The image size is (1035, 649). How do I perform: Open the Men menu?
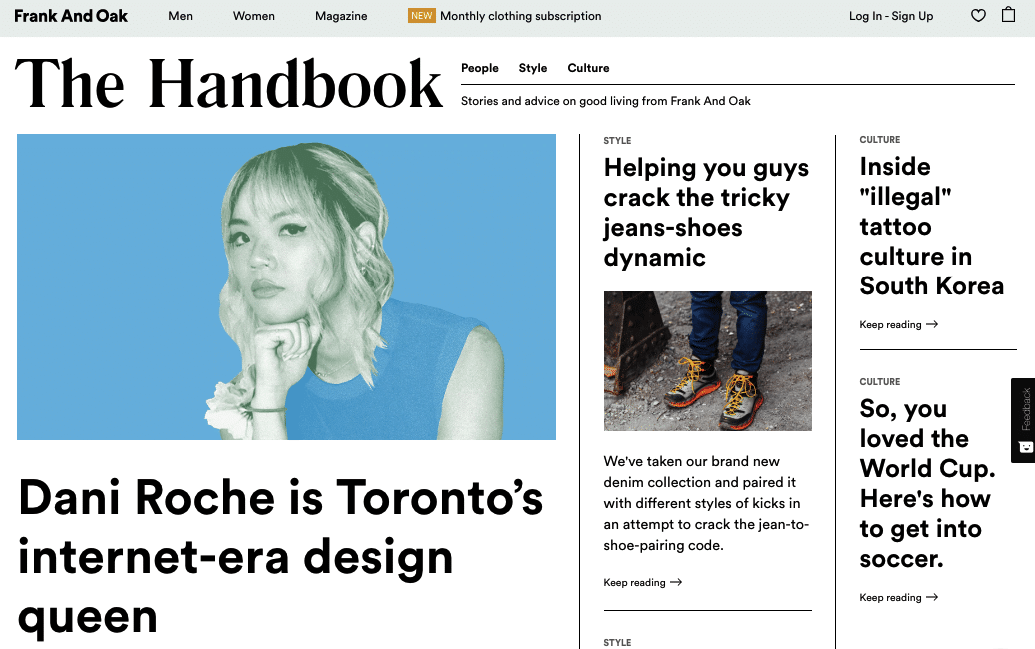[x=180, y=16]
